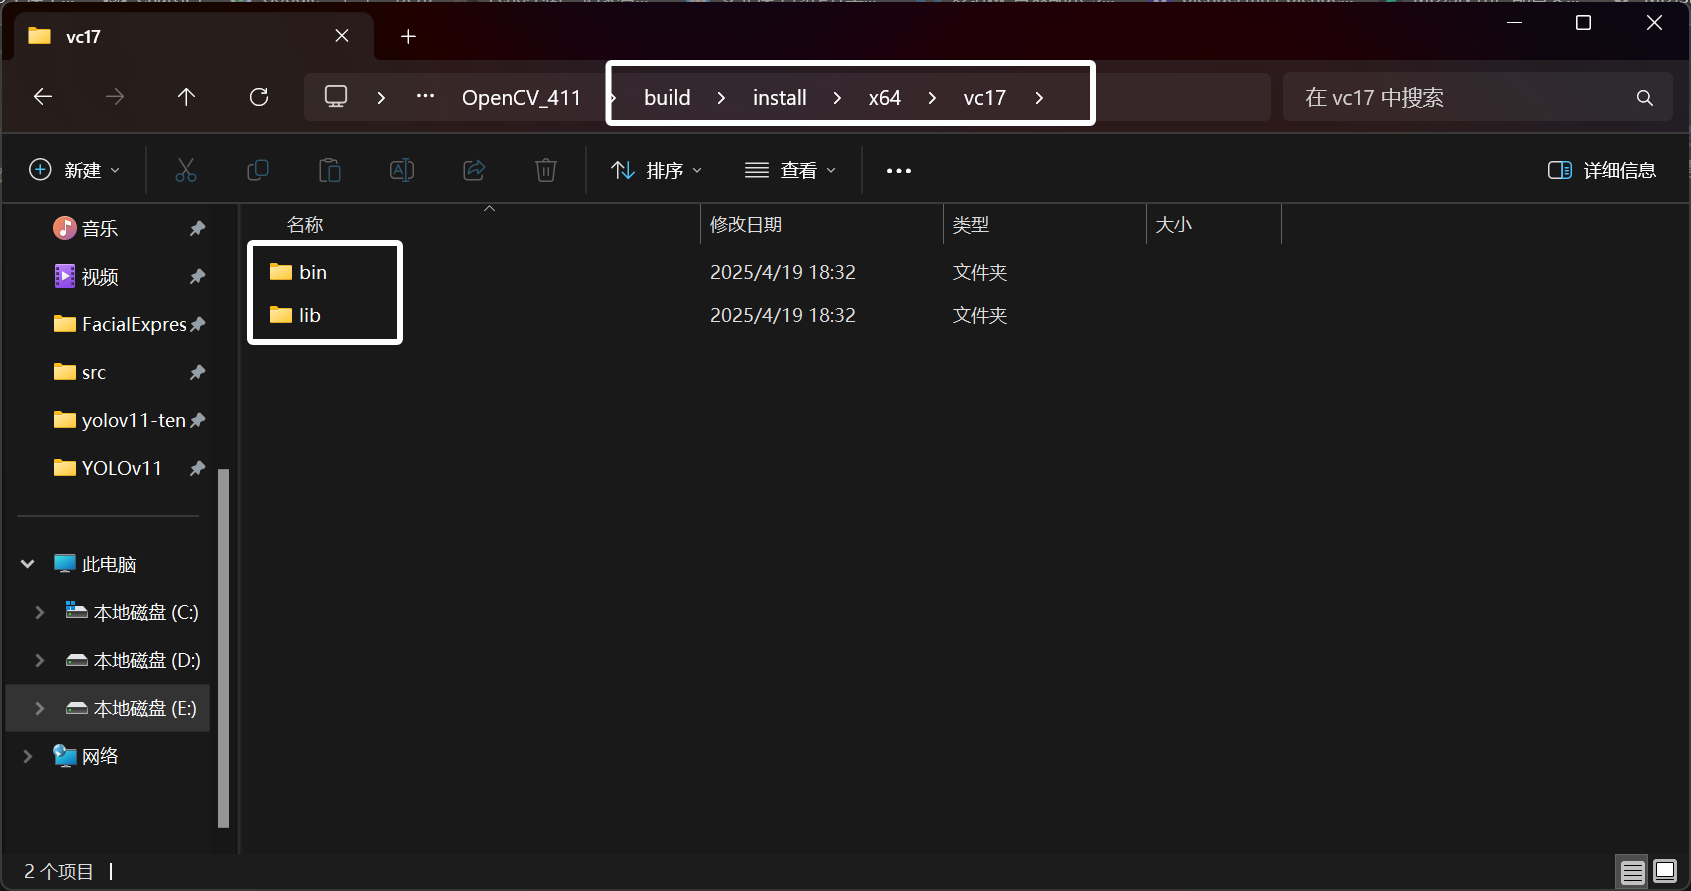This screenshot has height=891, width=1691.
Task: Click pin icon next to src
Action: (x=198, y=372)
